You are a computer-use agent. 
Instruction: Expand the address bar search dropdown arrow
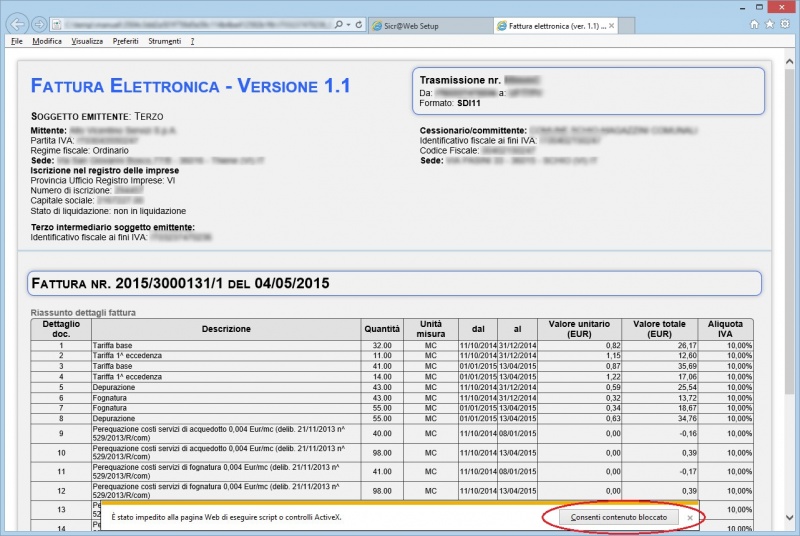(x=346, y=24)
